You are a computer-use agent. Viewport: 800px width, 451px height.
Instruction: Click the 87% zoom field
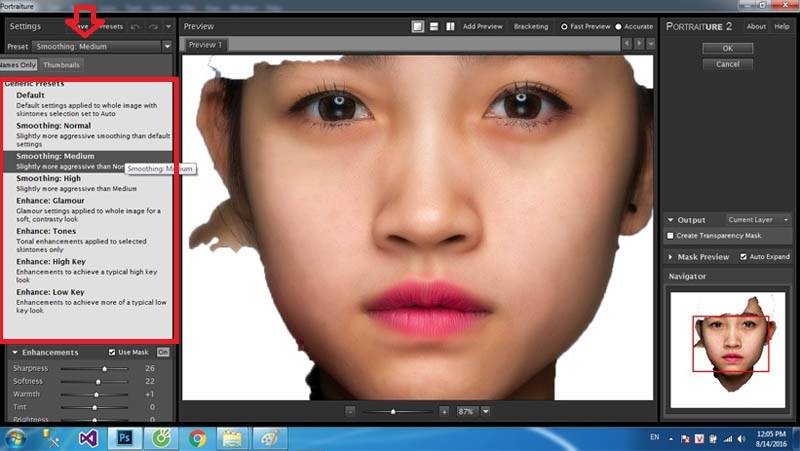[x=467, y=411]
